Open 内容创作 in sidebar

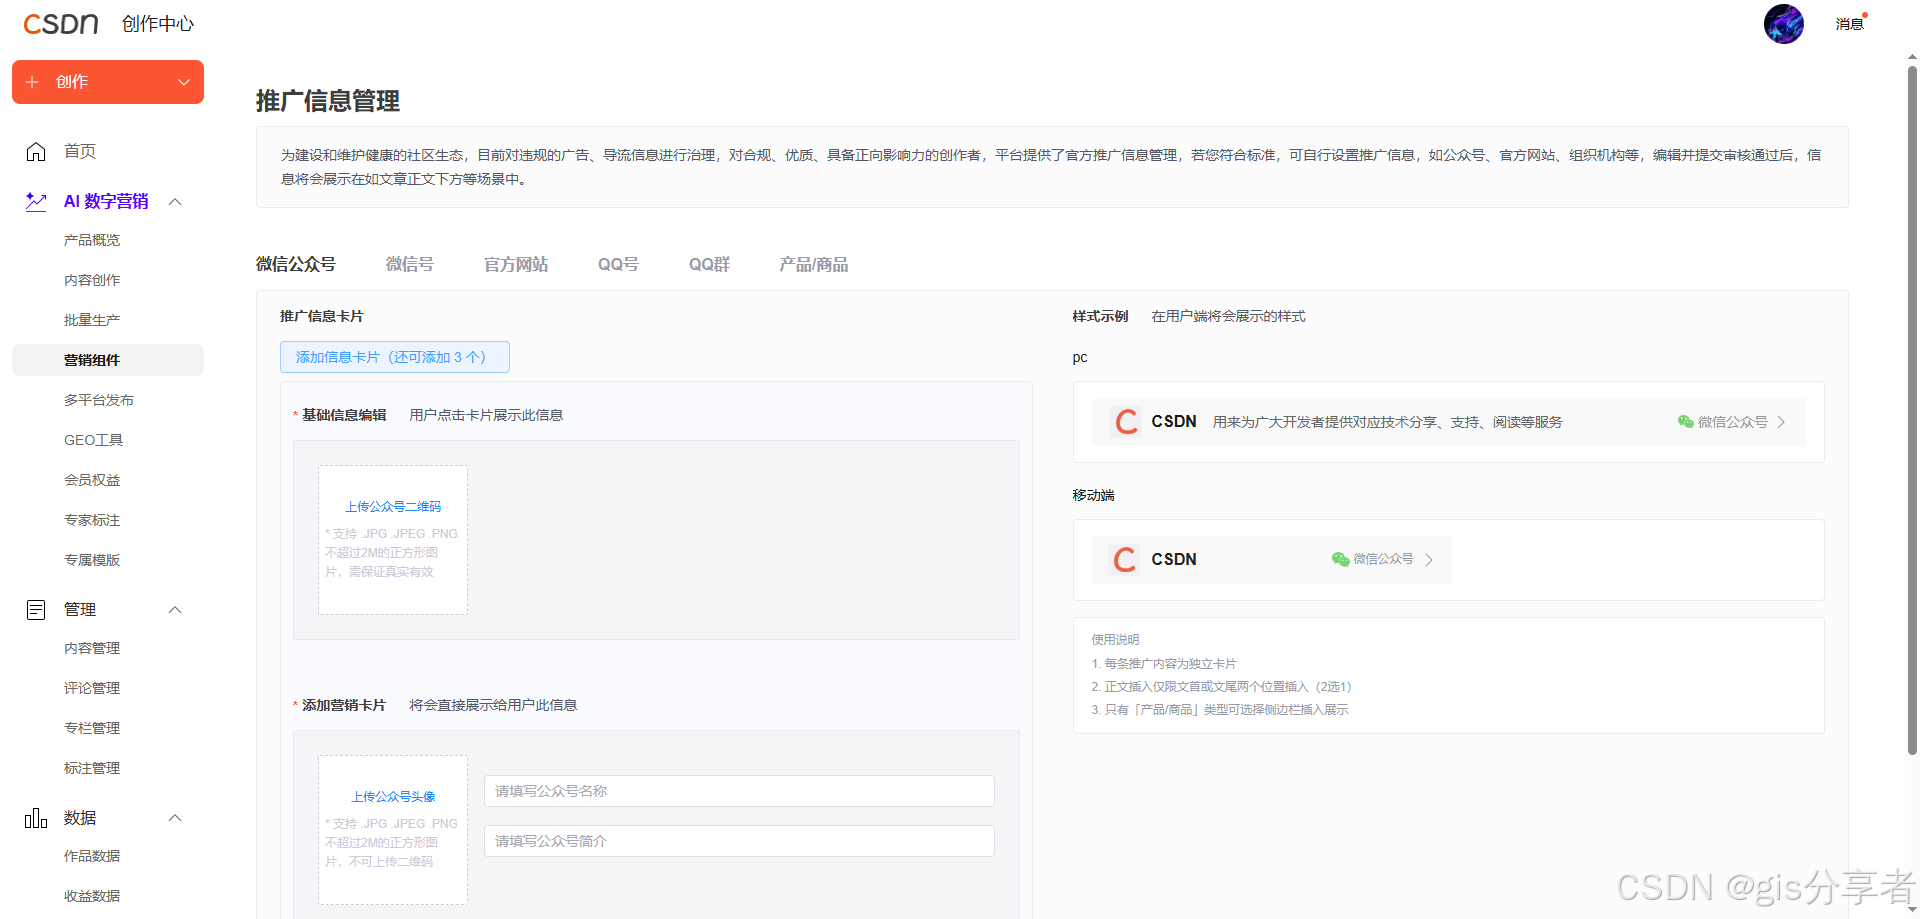point(92,280)
